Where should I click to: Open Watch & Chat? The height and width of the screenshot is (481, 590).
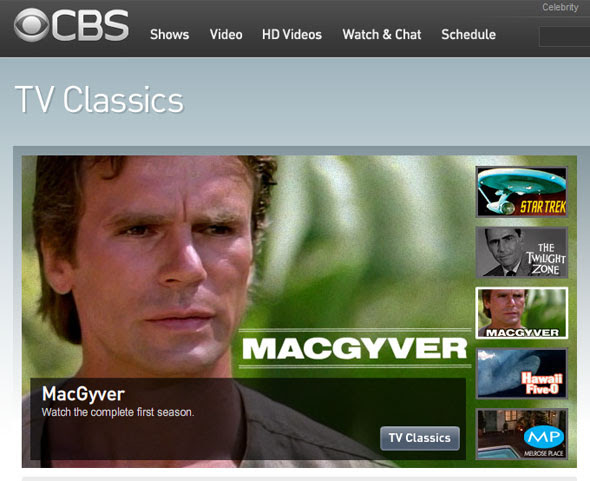click(x=382, y=35)
